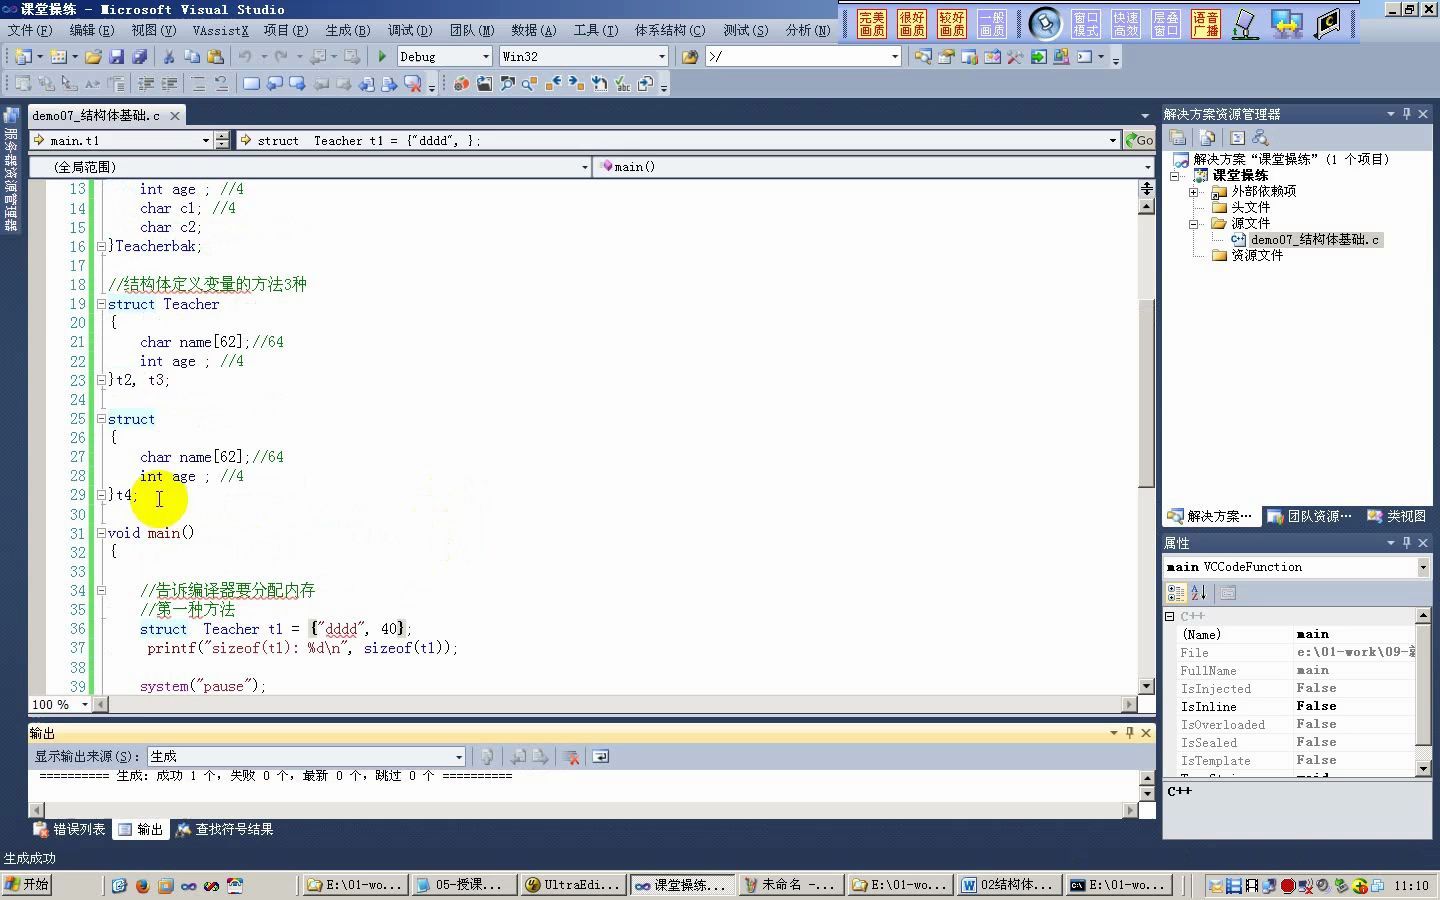The height and width of the screenshot is (900, 1440).
Task: Click the stop build icon in Output panel
Action: [570, 757]
